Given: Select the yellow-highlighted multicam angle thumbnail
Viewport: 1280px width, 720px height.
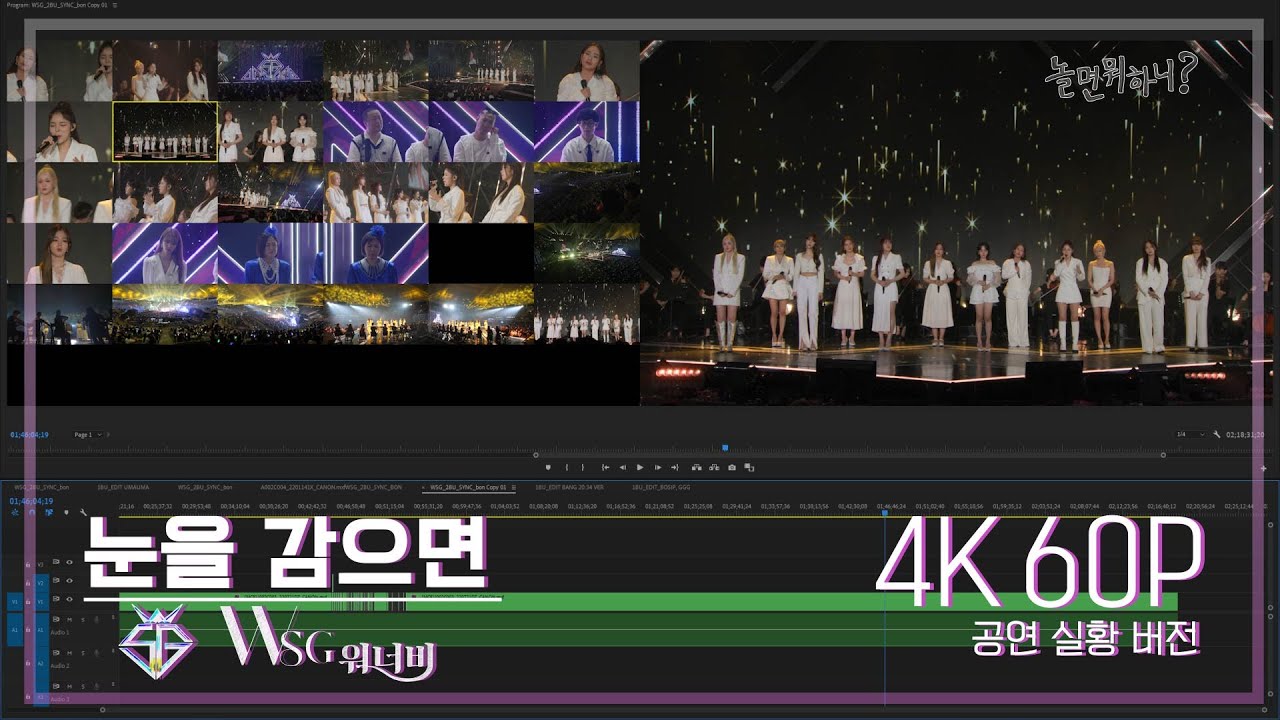Looking at the screenshot, I should point(165,131).
